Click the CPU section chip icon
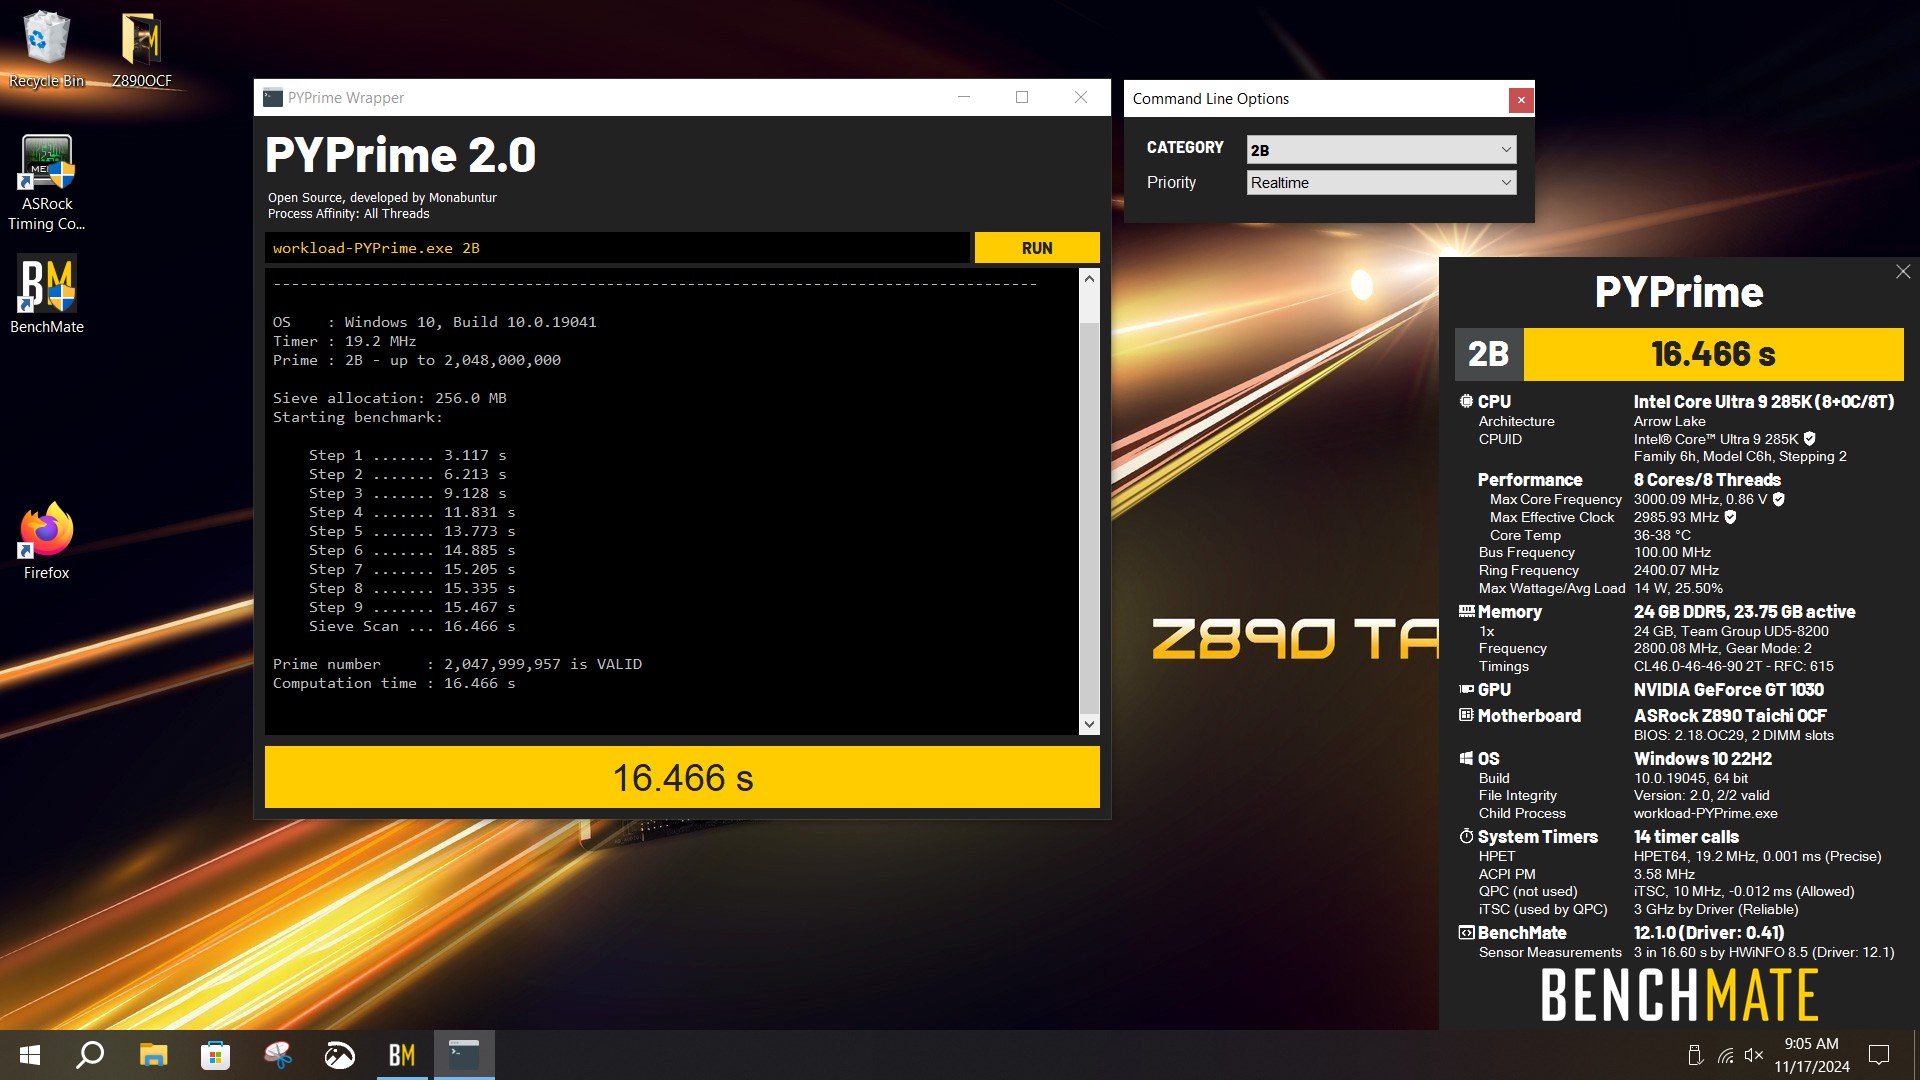The height and width of the screenshot is (1080, 1920). click(1466, 402)
